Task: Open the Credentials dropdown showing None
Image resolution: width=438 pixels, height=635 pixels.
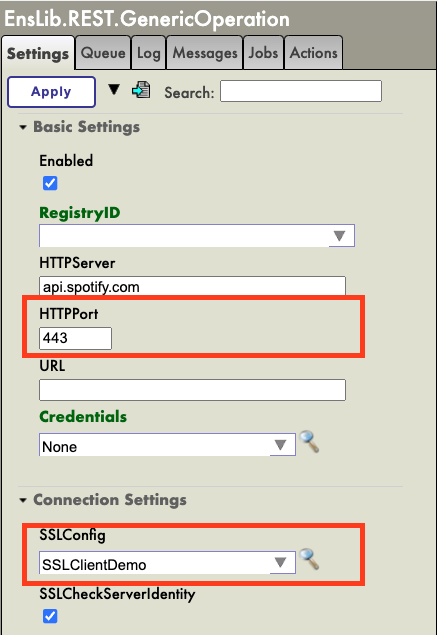Action: (167, 445)
